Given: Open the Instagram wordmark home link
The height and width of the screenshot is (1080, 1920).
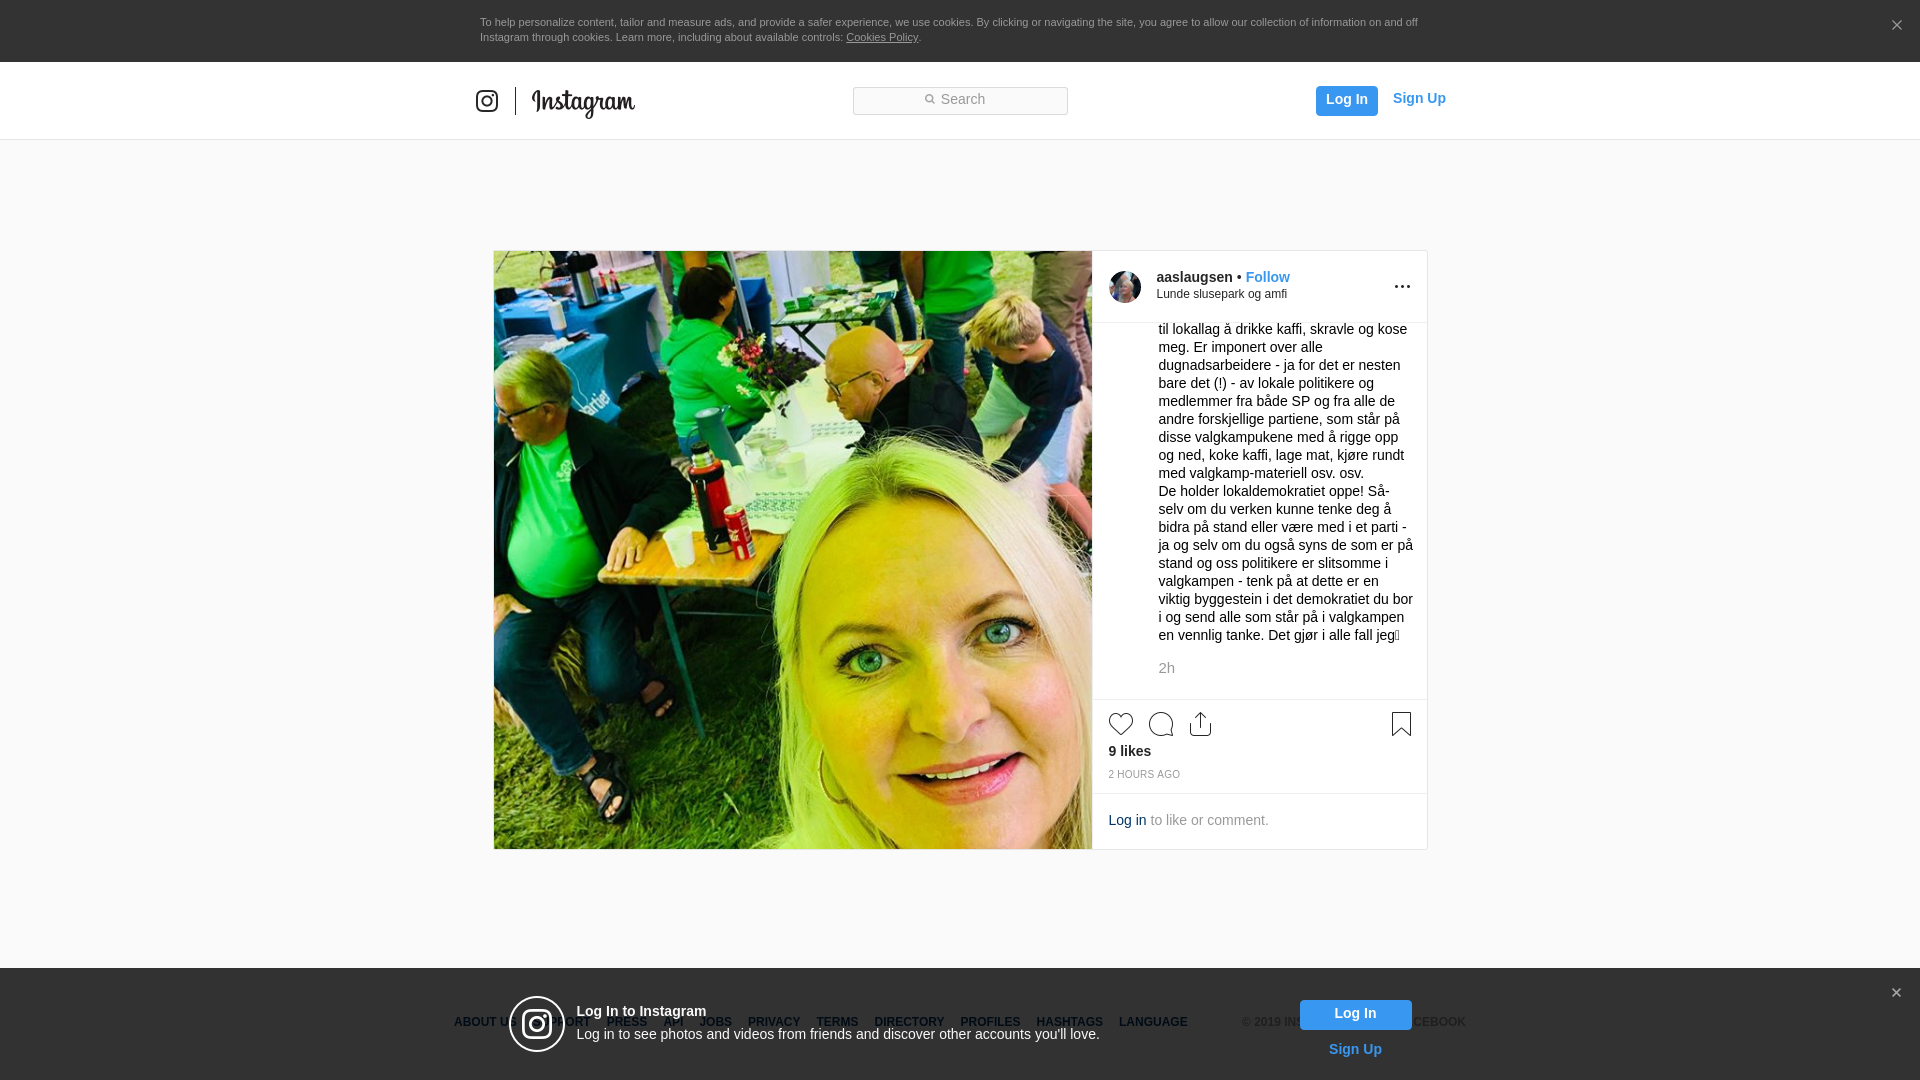Looking at the screenshot, I should coord(583,103).
